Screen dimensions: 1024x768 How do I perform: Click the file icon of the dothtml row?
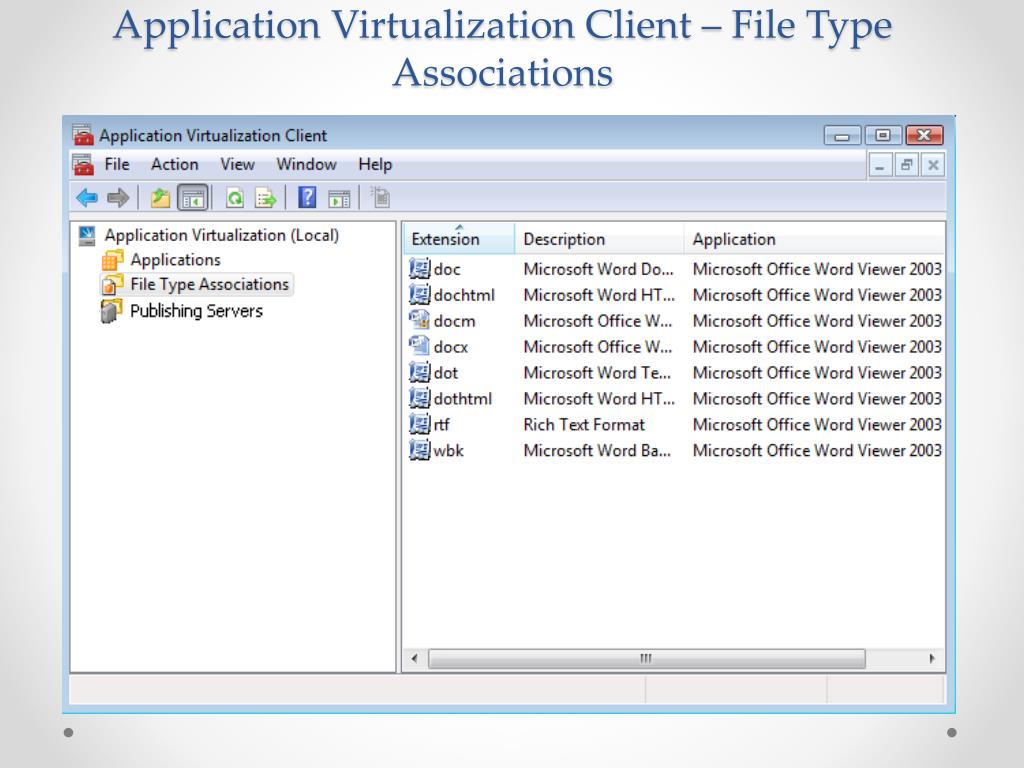coord(419,398)
